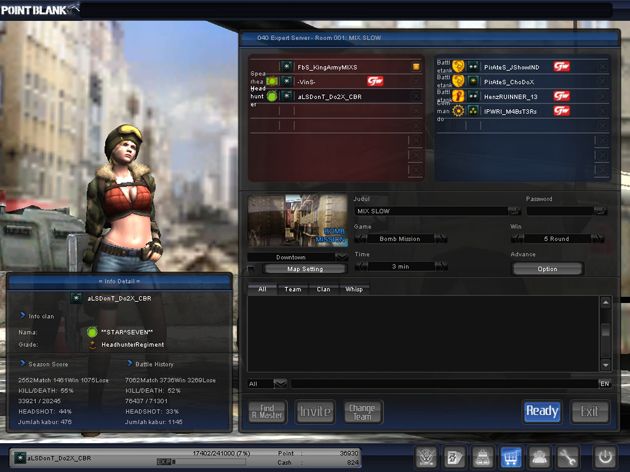Image resolution: width=630 pixels, height=472 pixels.
Task: Click the Invite button
Action: [x=315, y=411]
